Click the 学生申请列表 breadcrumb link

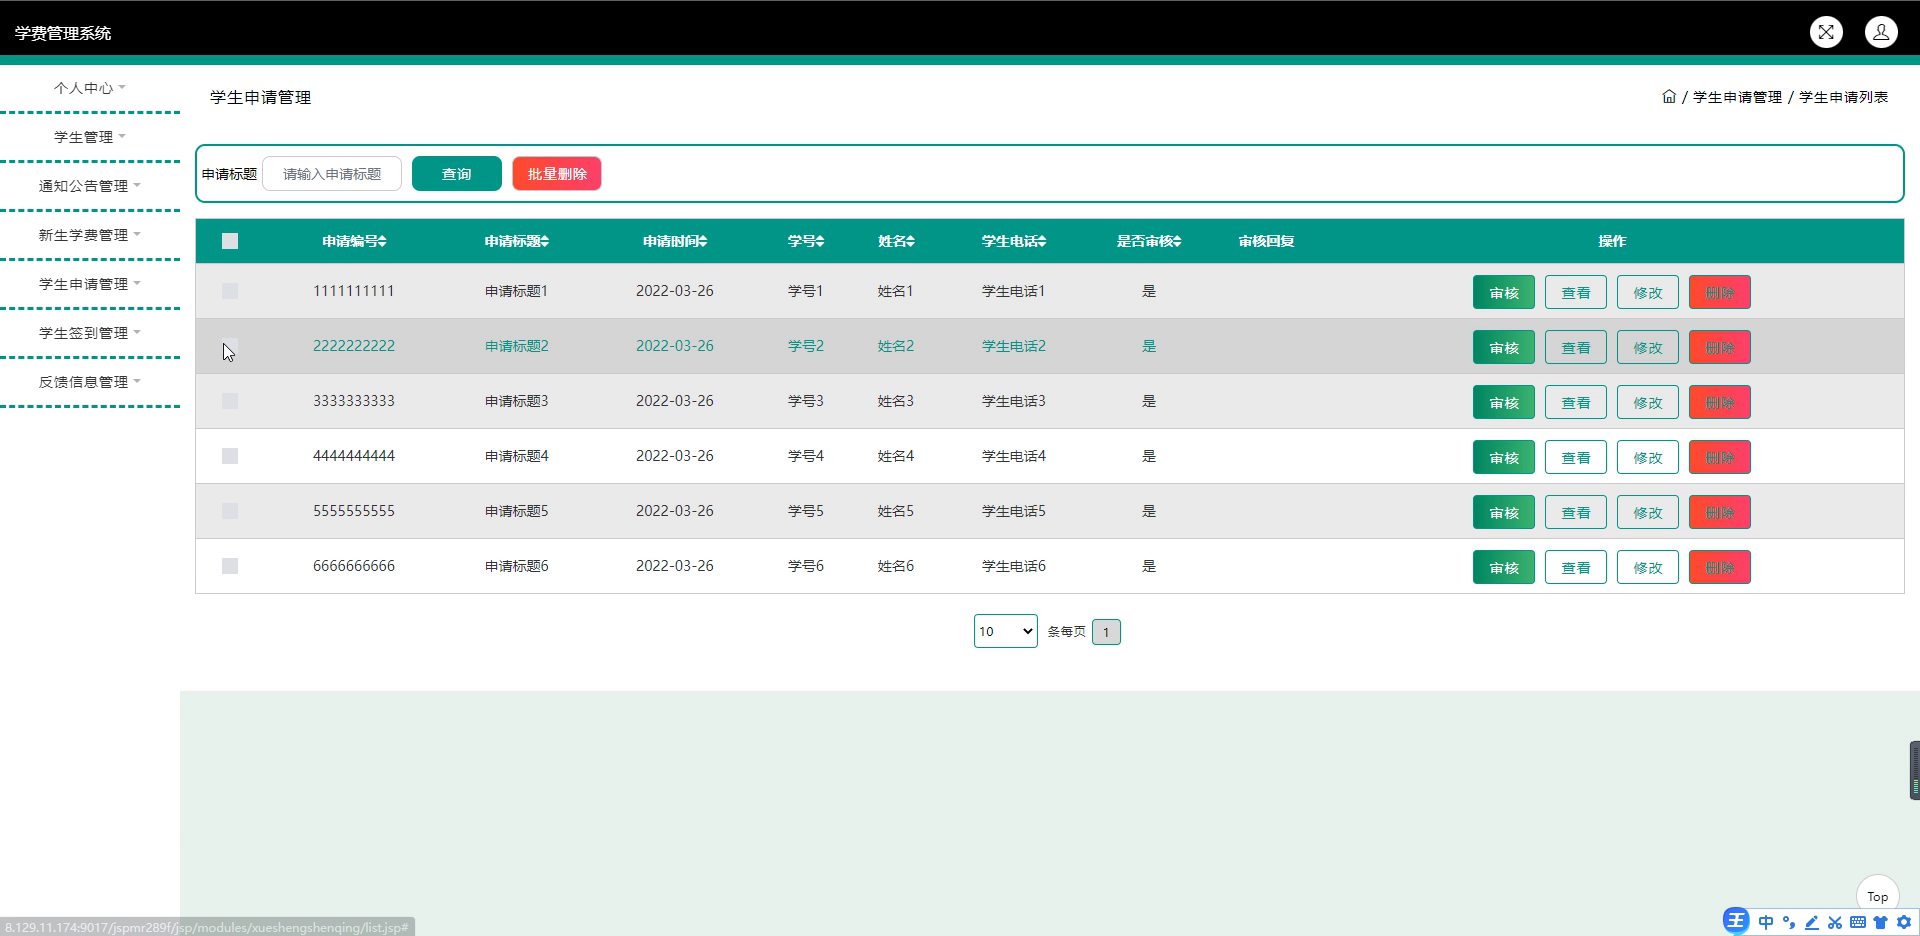coord(1844,97)
